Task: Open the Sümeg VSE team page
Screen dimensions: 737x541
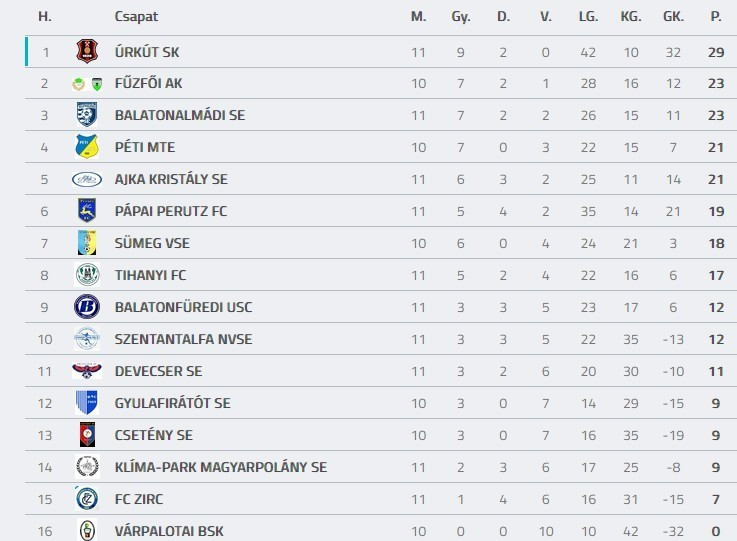Action: (x=152, y=243)
